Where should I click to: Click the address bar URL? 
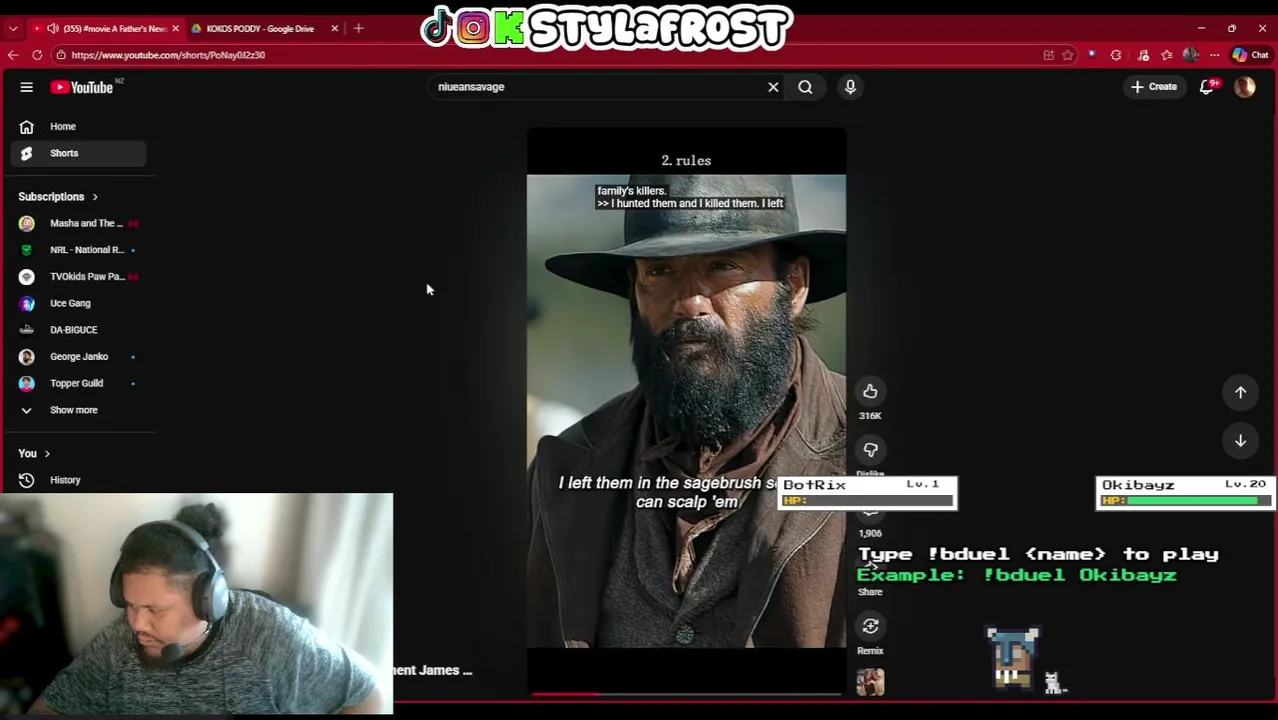point(168,55)
